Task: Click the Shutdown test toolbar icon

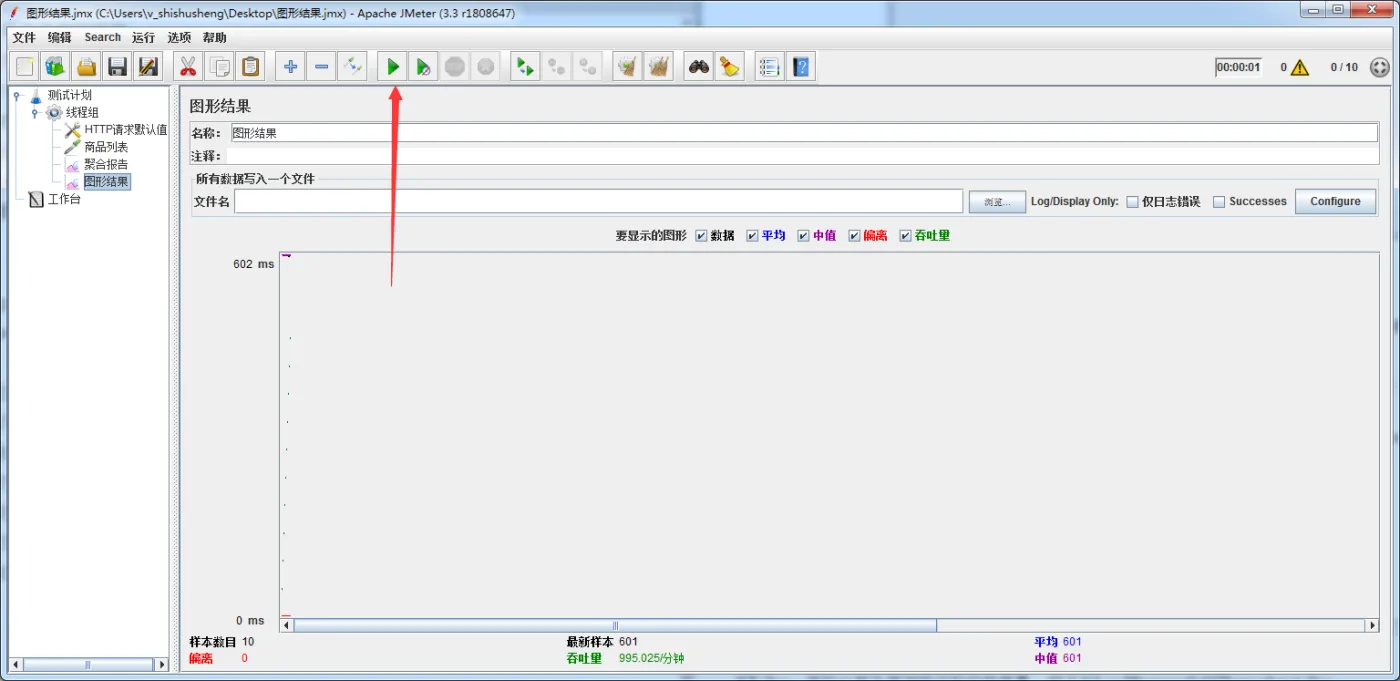Action: click(x=486, y=67)
